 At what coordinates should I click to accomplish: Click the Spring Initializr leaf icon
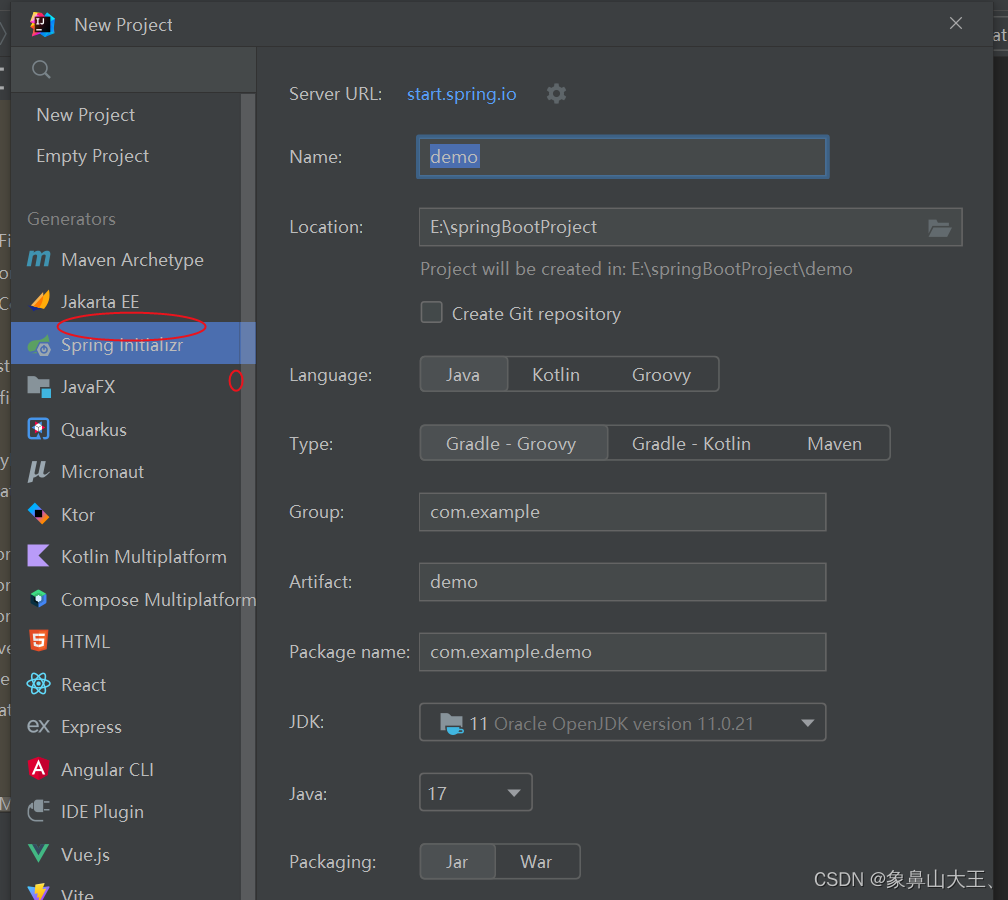(x=39, y=345)
